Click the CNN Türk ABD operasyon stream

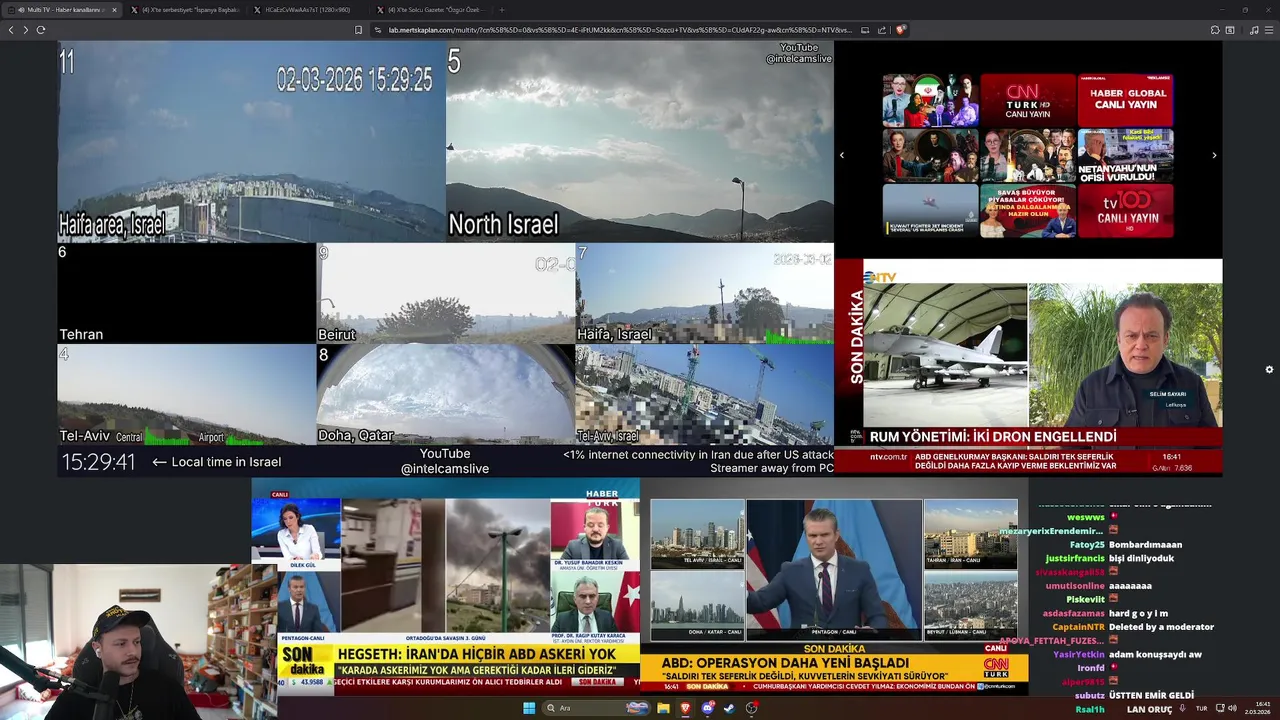pyautogui.click(x=834, y=586)
